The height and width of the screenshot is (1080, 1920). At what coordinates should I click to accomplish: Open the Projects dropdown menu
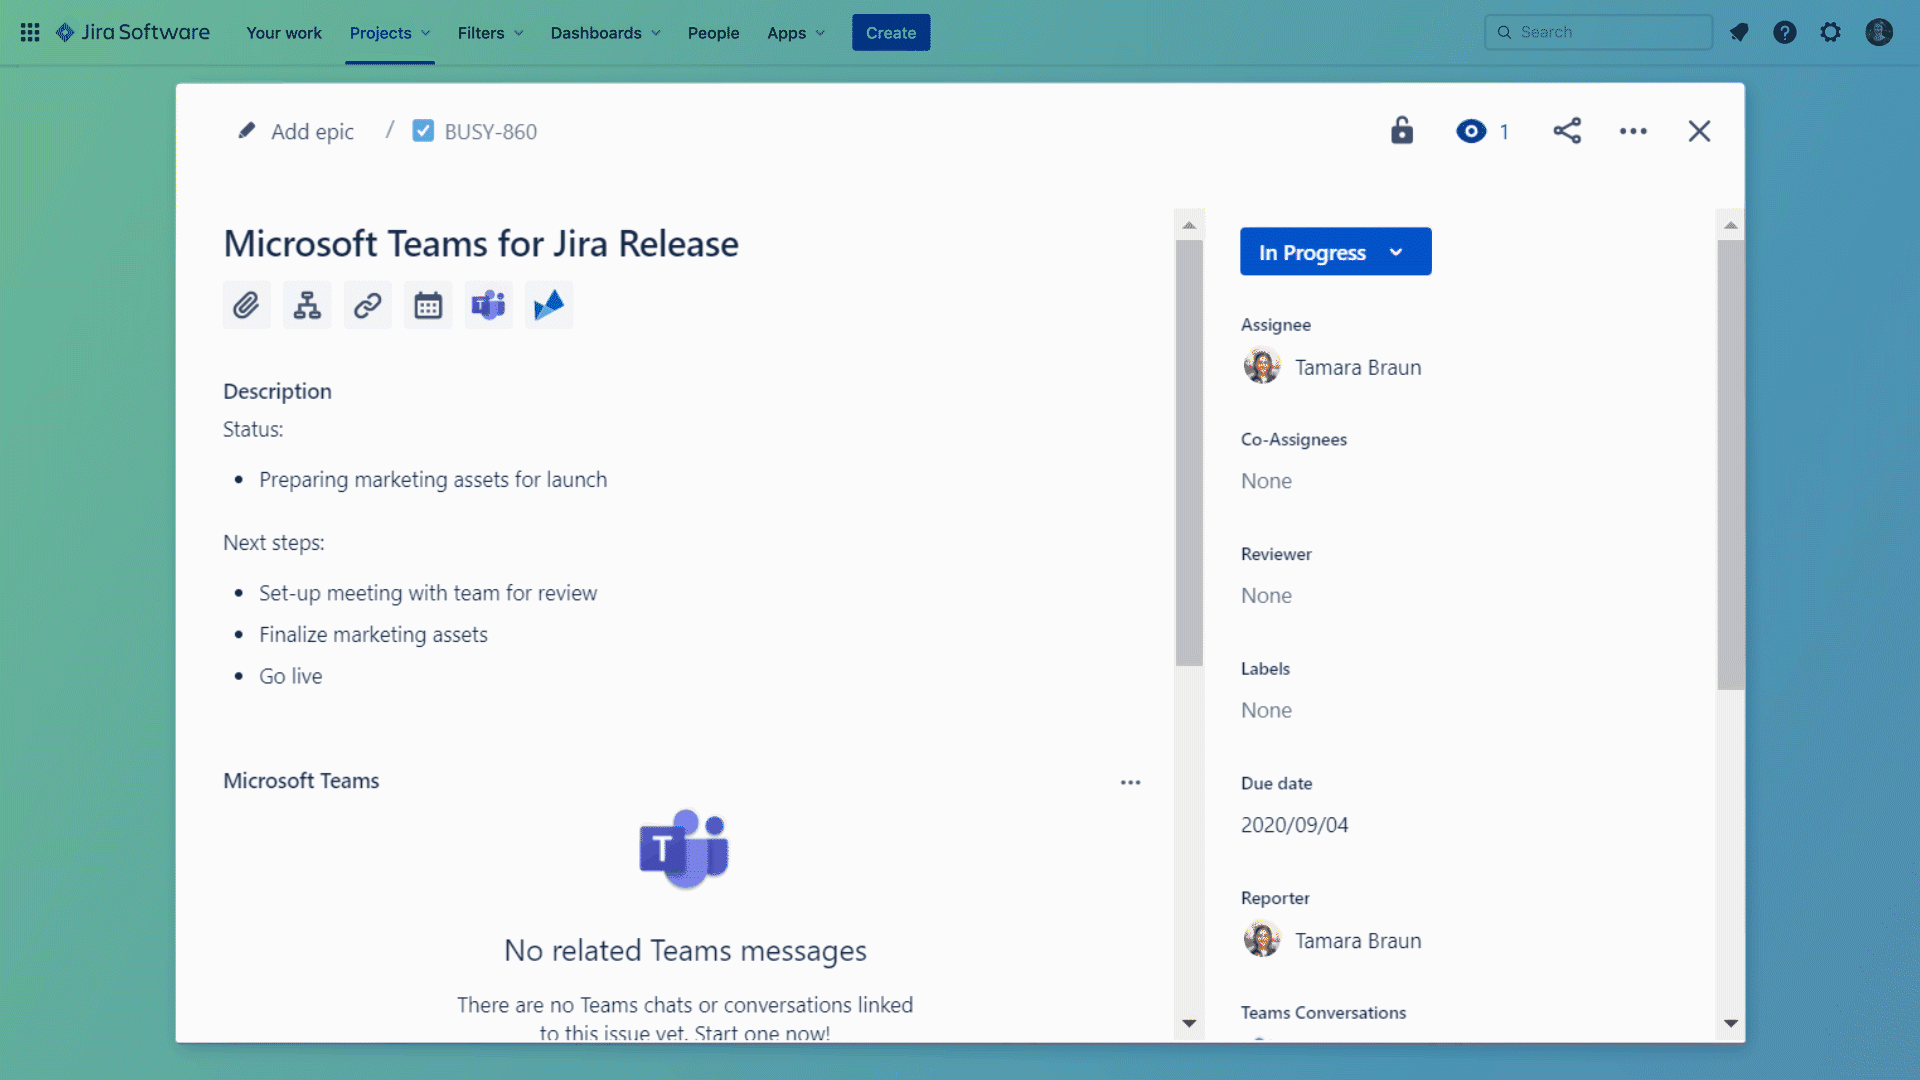390,33
